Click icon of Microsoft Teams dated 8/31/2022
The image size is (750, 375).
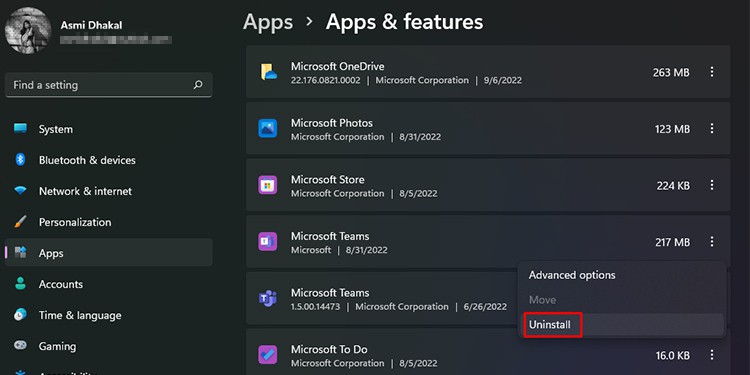[268, 242]
